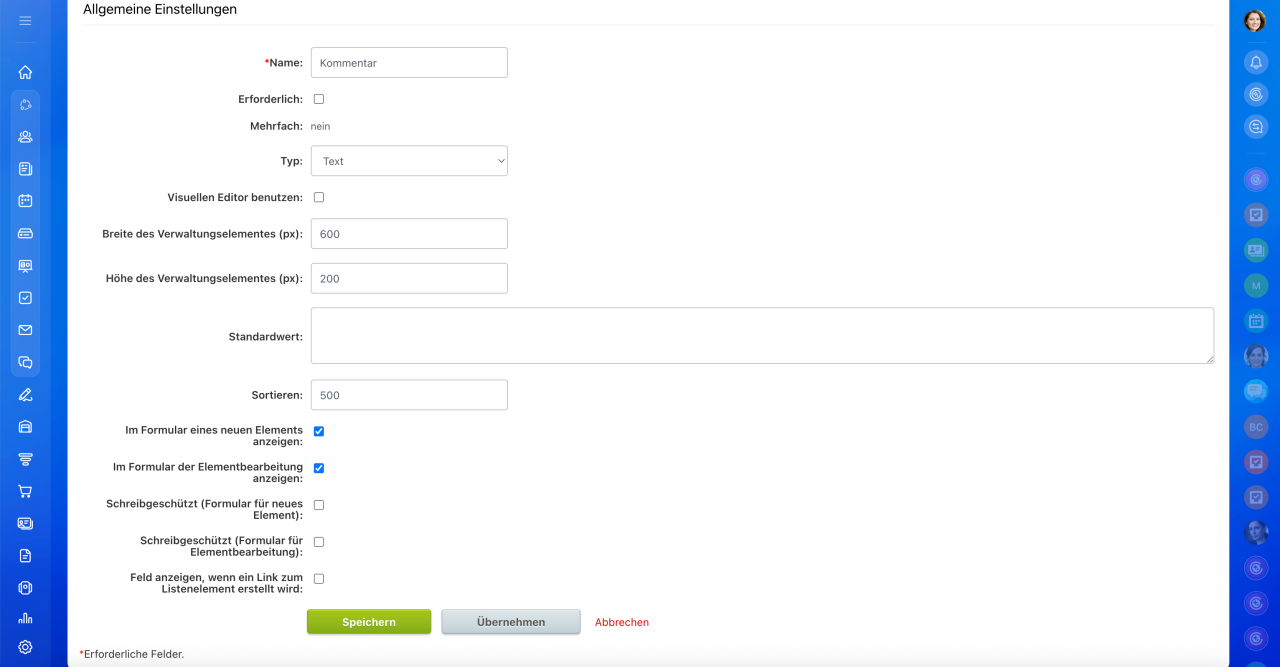The width and height of the screenshot is (1280, 667).
Task: Click the 'Standardwert:' label
Action: pyautogui.click(x=266, y=336)
